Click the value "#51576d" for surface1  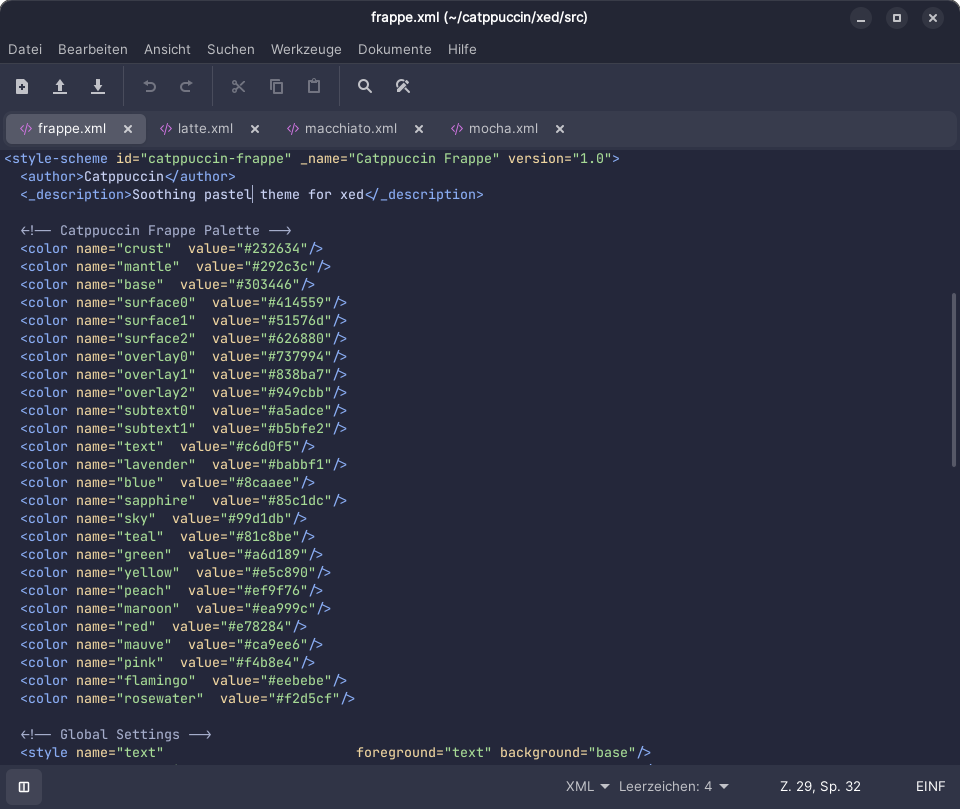tap(296, 321)
